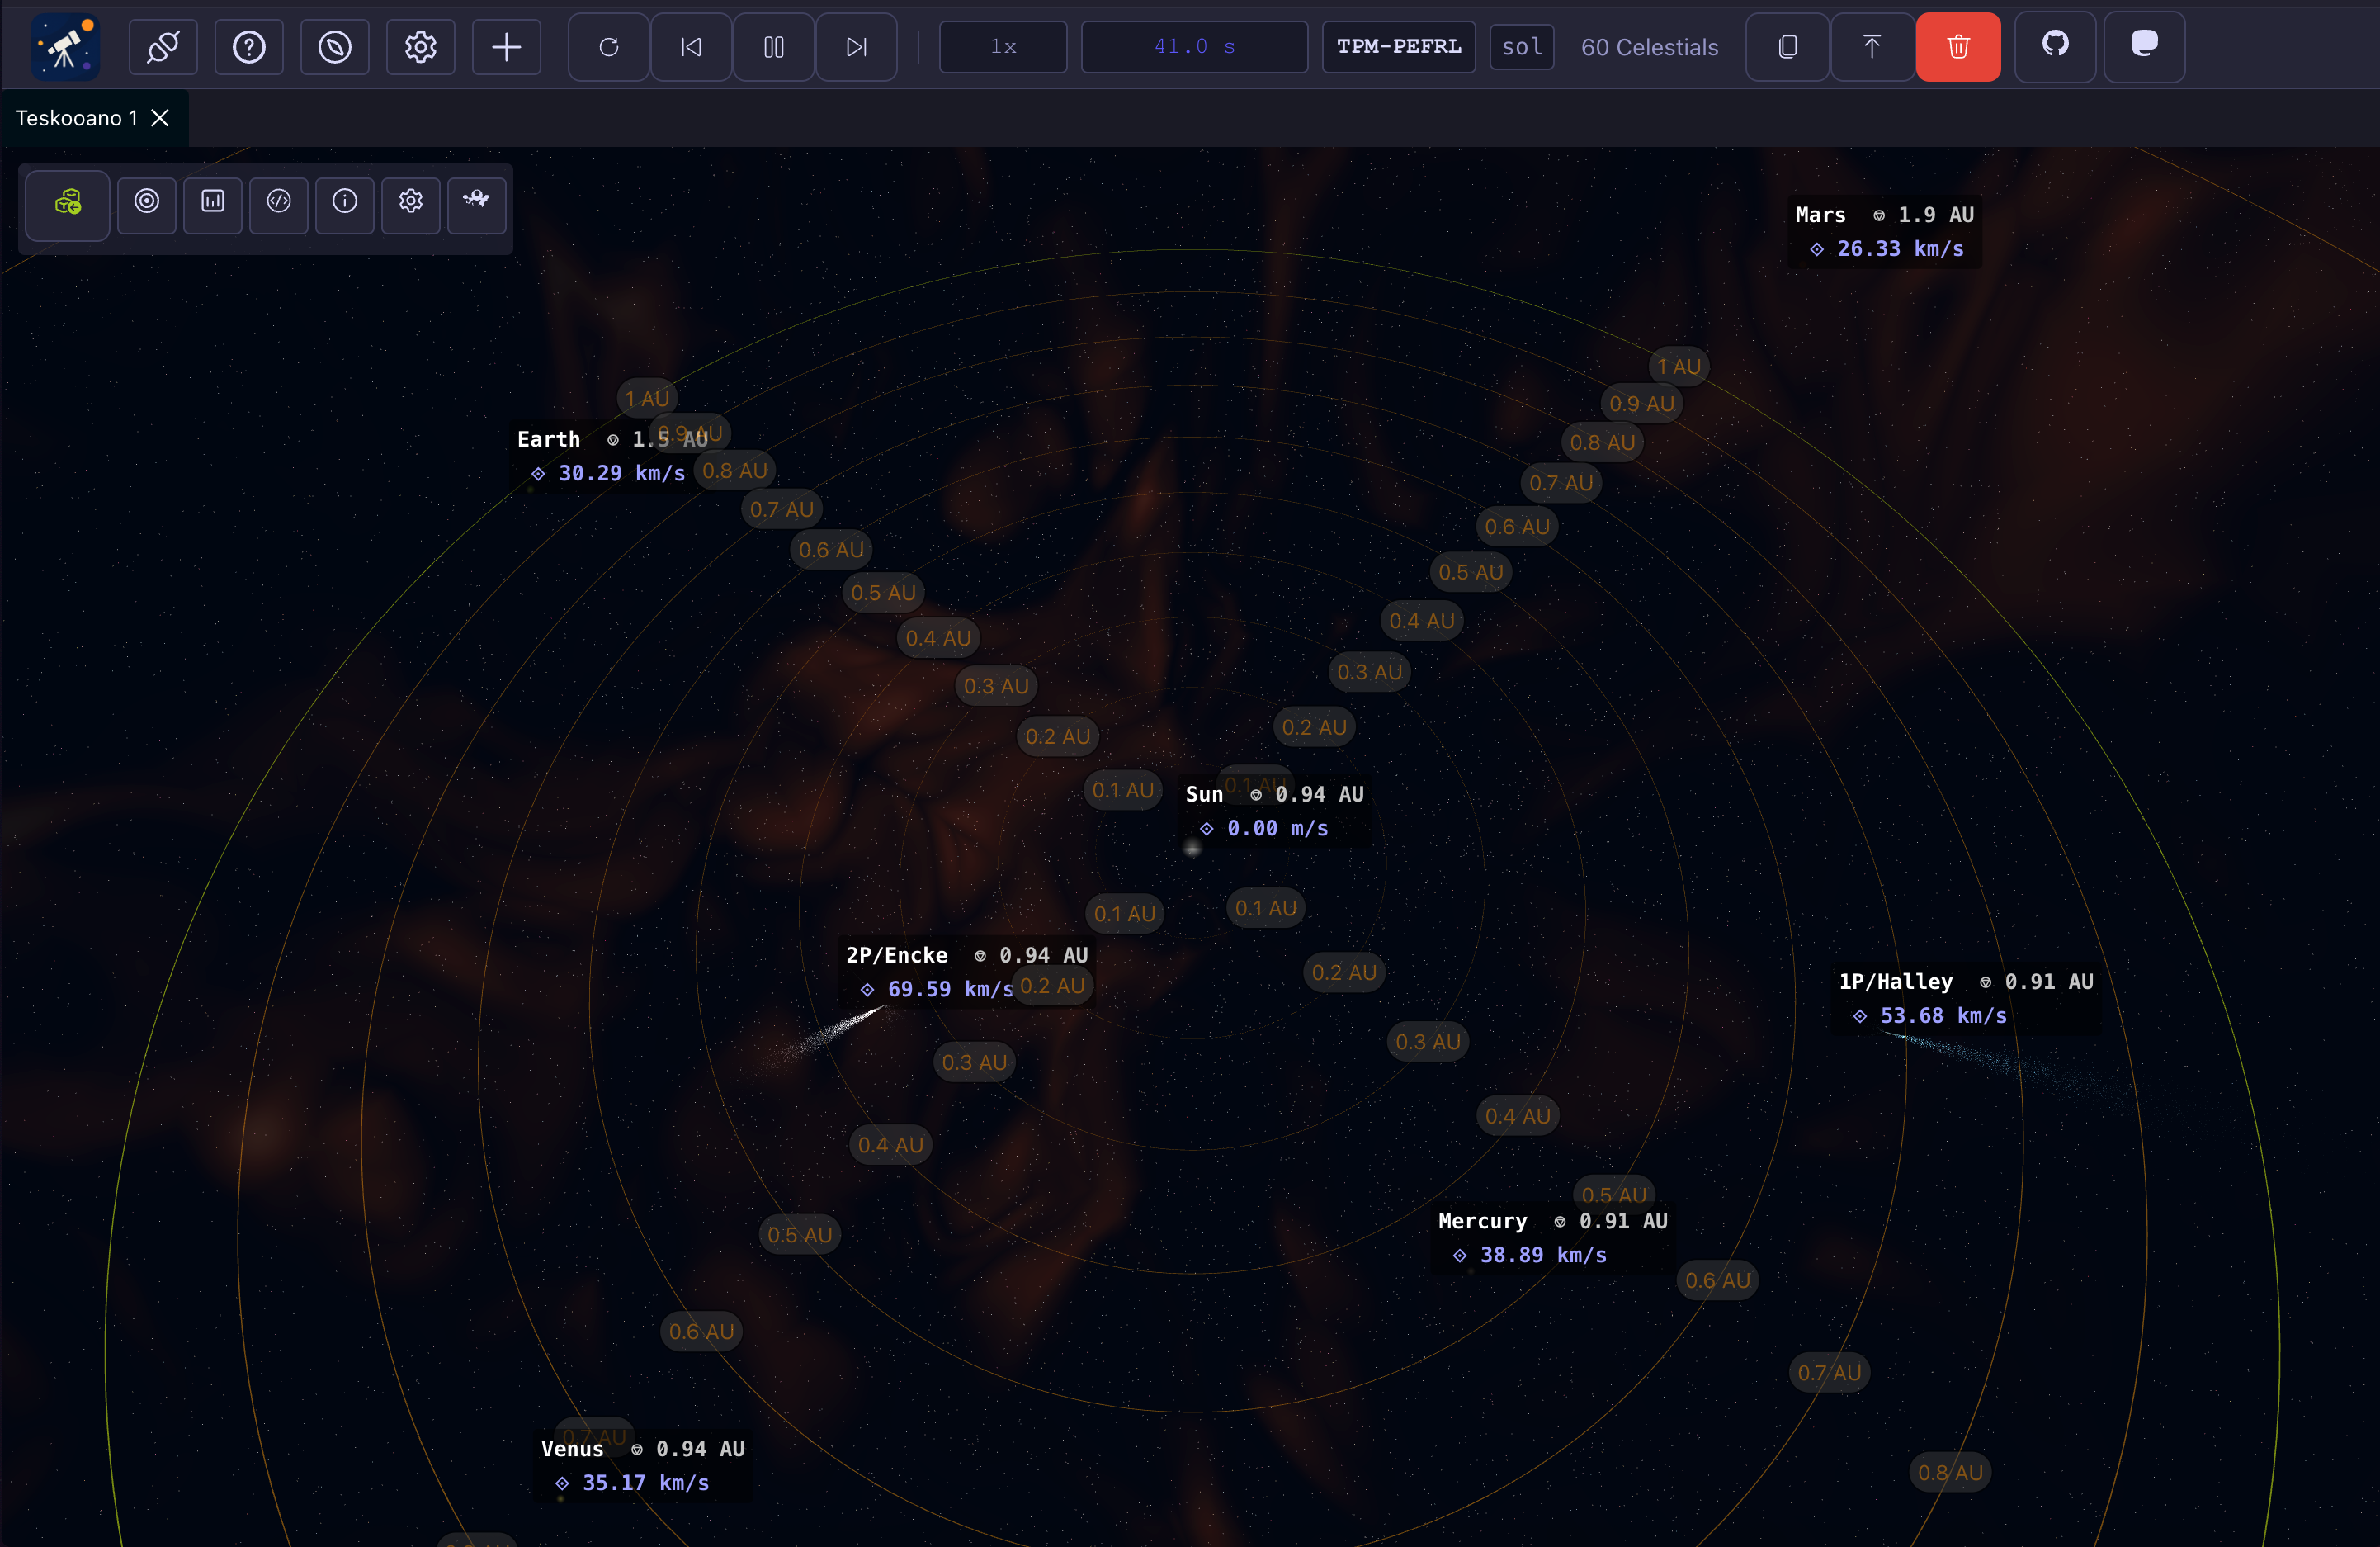
Task: Reset the simulation with the reload button
Action: [609, 47]
